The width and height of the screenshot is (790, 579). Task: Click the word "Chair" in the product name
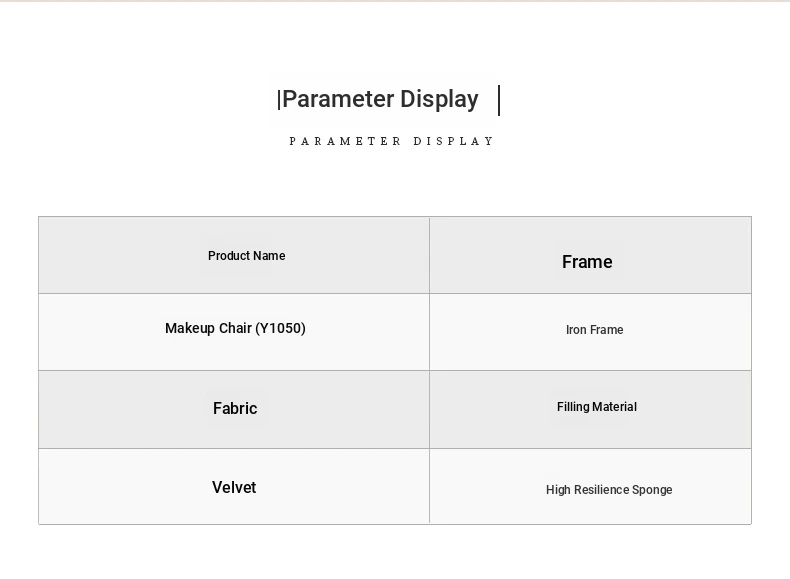point(235,328)
